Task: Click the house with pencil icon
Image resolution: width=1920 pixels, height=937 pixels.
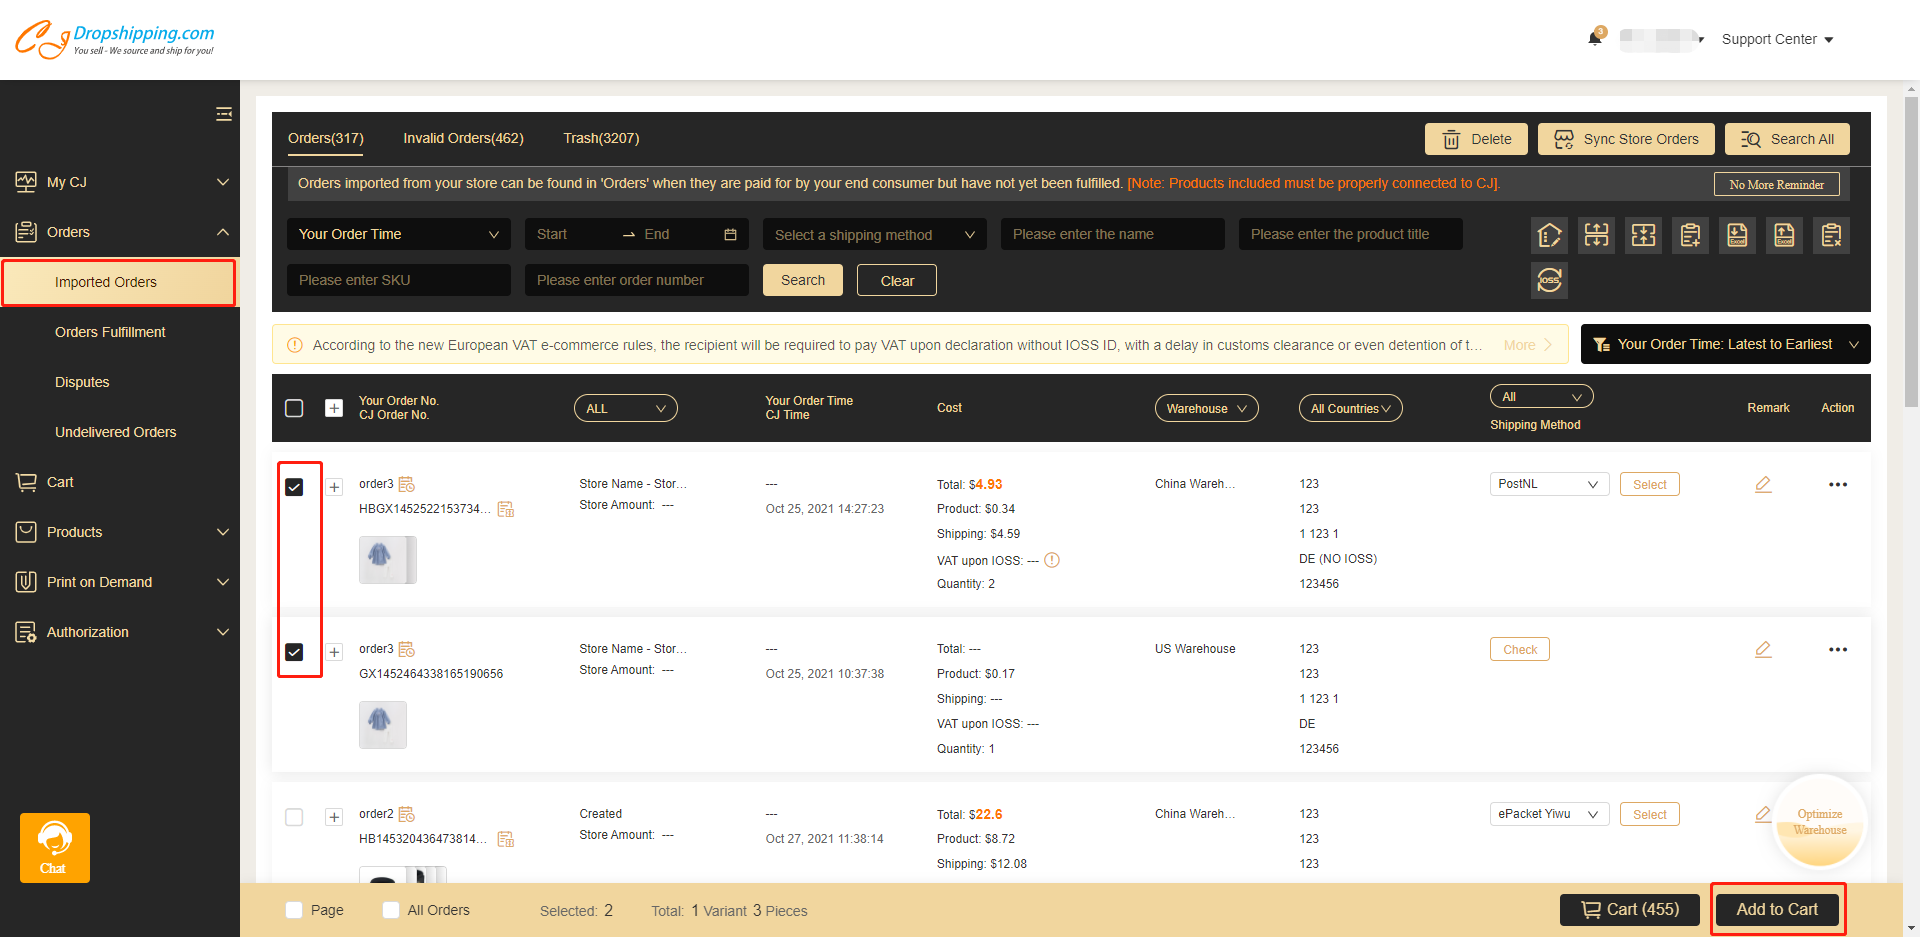Action: [x=1549, y=235]
